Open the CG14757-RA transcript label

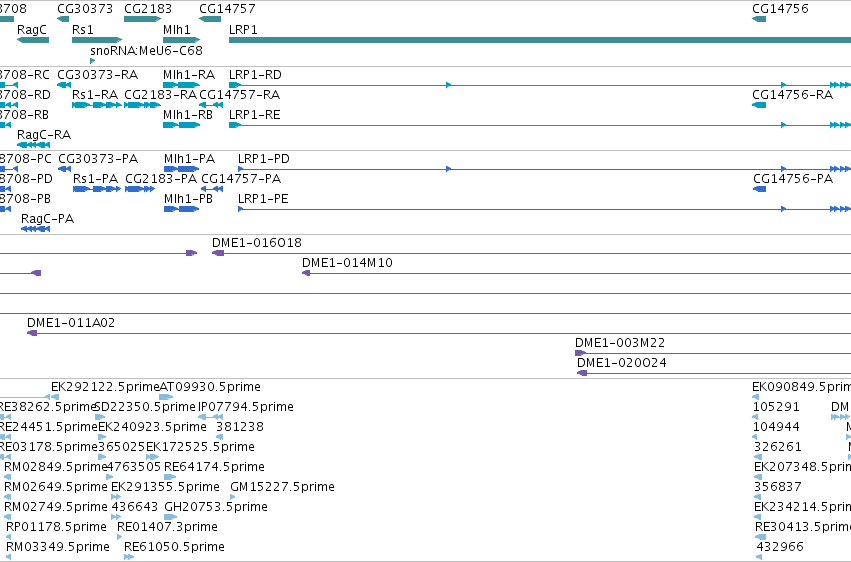pos(239,94)
